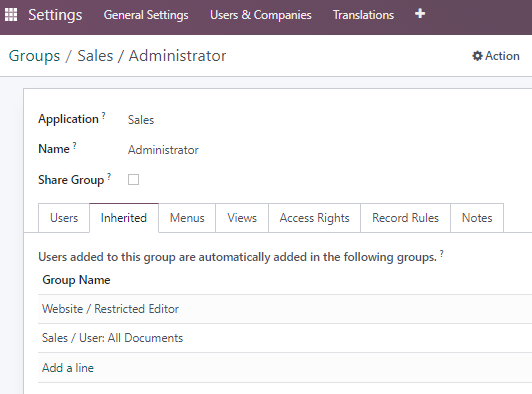Viewport: 532px width, 394px height.
Task: Click the Application field help question mark
Action: tap(103, 116)
